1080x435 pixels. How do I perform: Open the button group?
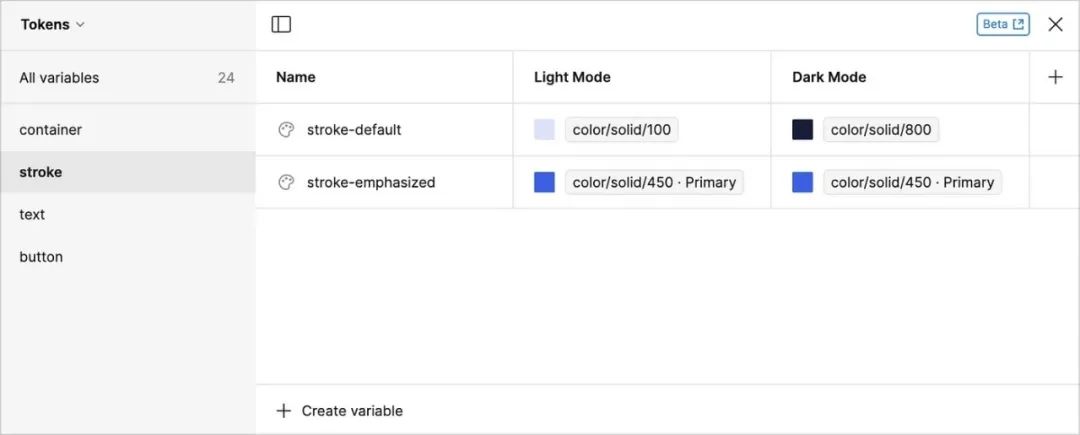pyautogui.click(x=41, y=257)
